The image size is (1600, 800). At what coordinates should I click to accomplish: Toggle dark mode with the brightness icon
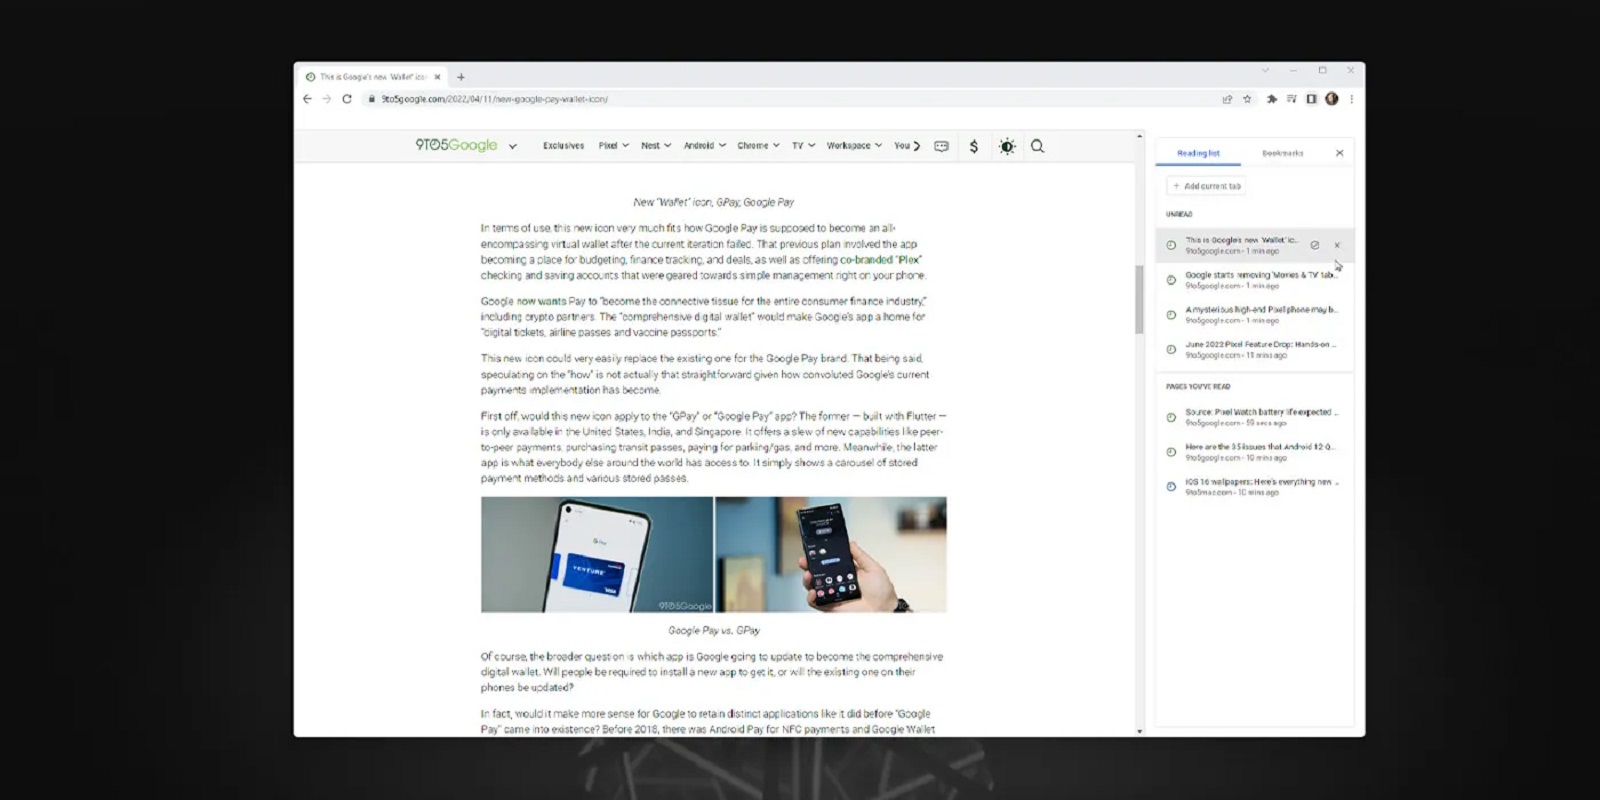1007,146
